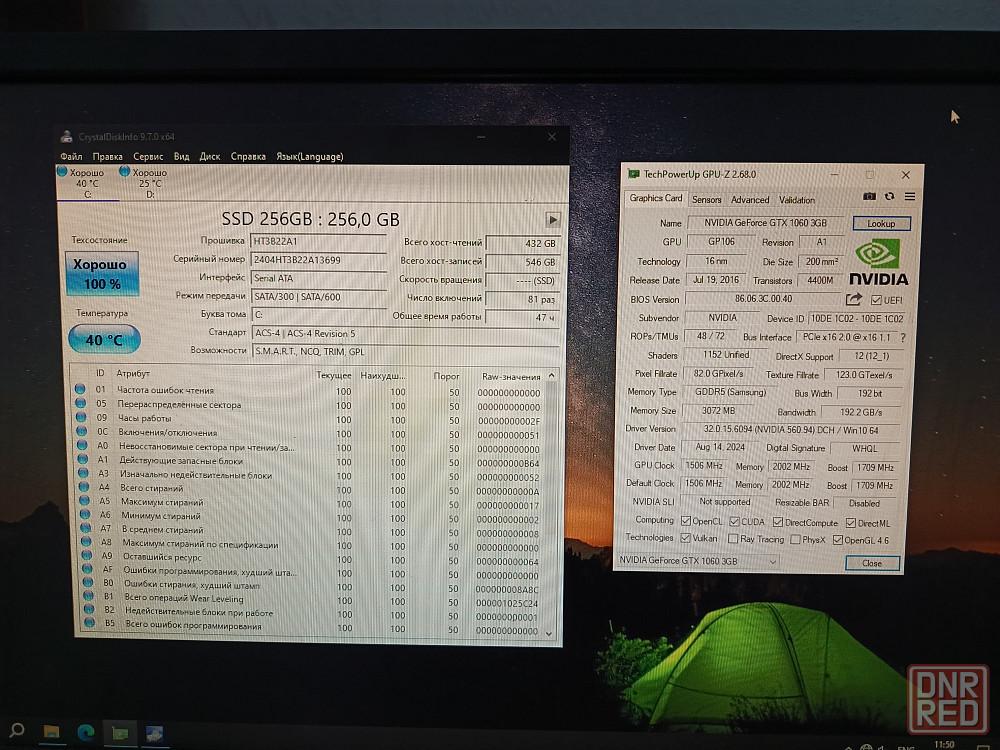1000x750 pixels.
Task: Click the BIOS export share icon
Action: (853, 299)
